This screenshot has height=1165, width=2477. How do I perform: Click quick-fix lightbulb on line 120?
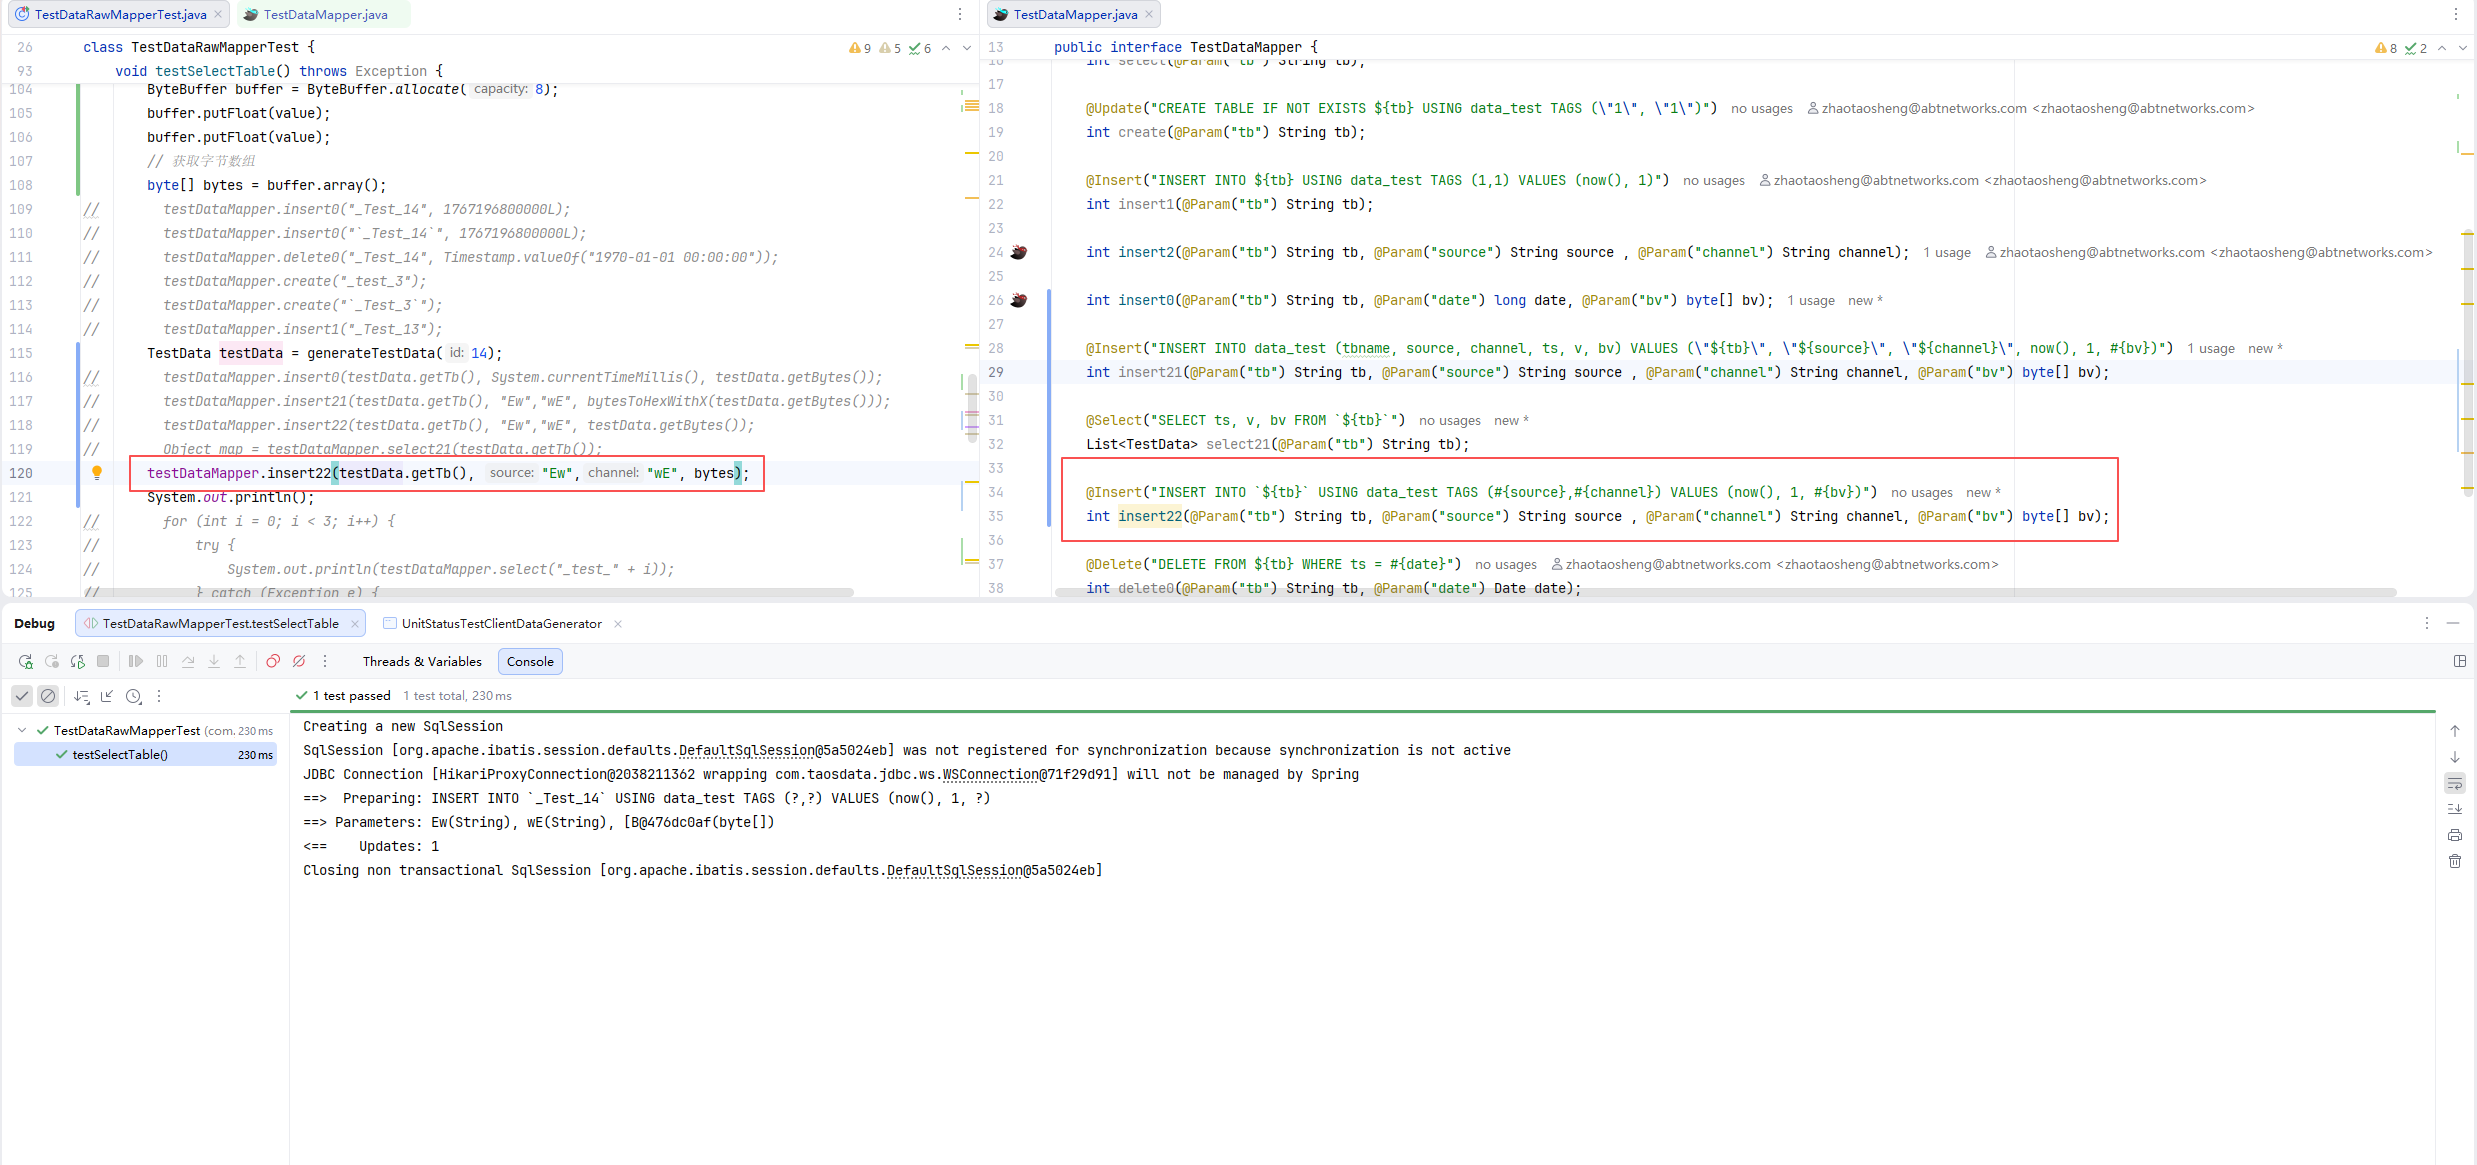point(97,472)
